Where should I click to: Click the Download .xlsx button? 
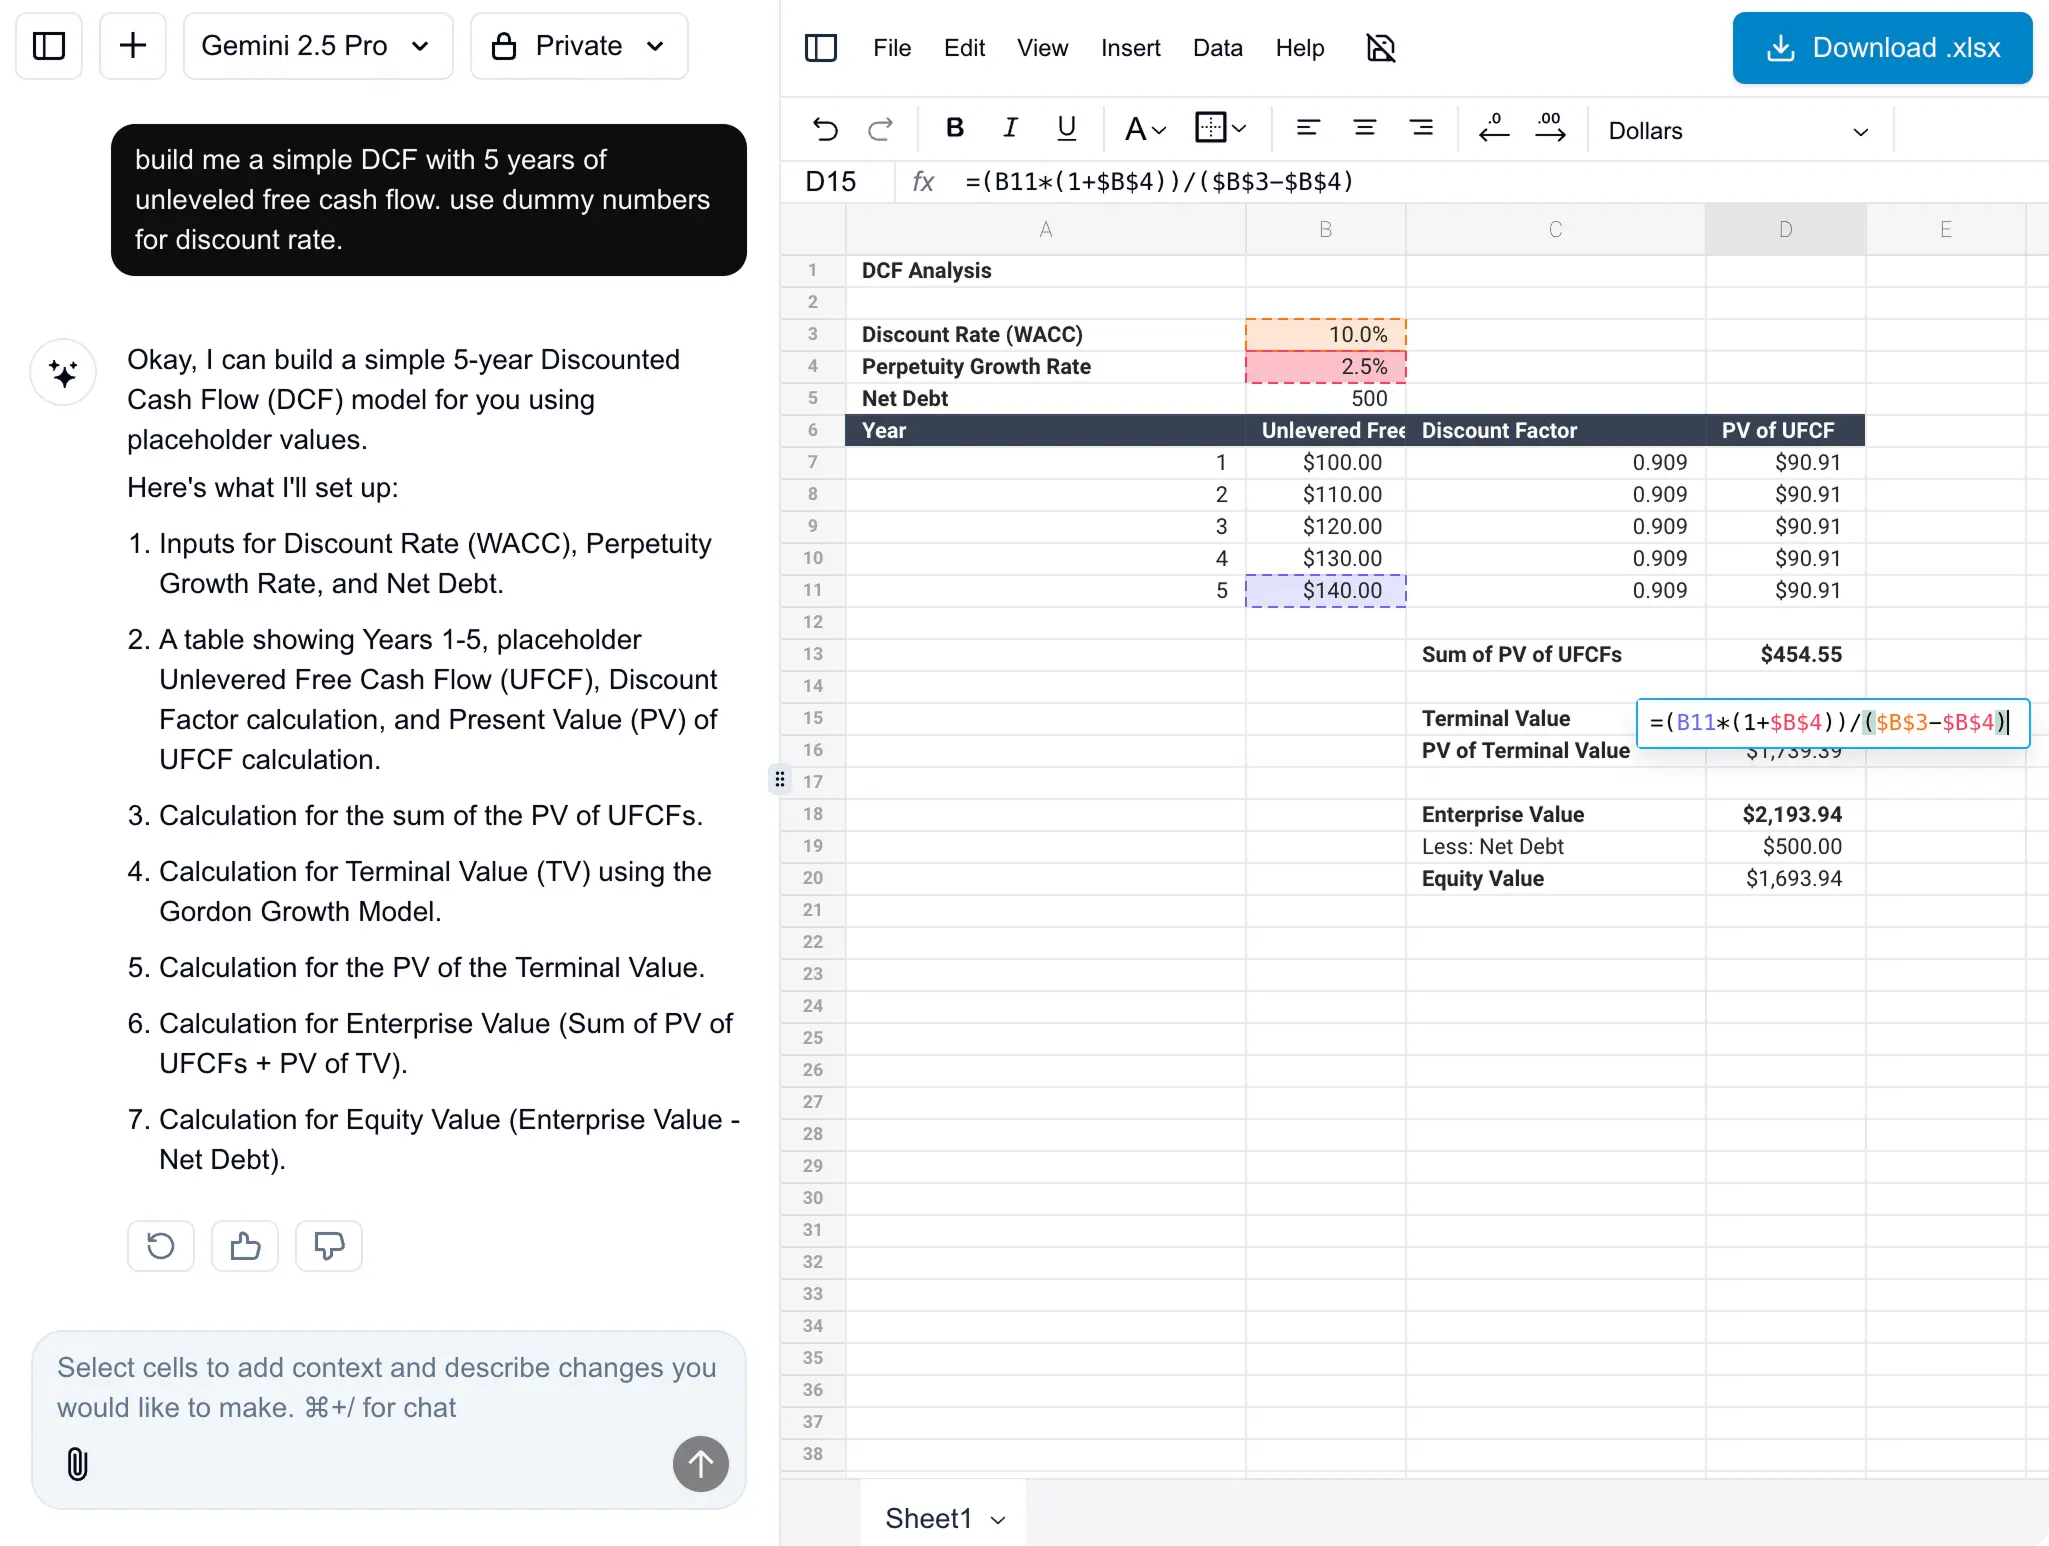1881,48
